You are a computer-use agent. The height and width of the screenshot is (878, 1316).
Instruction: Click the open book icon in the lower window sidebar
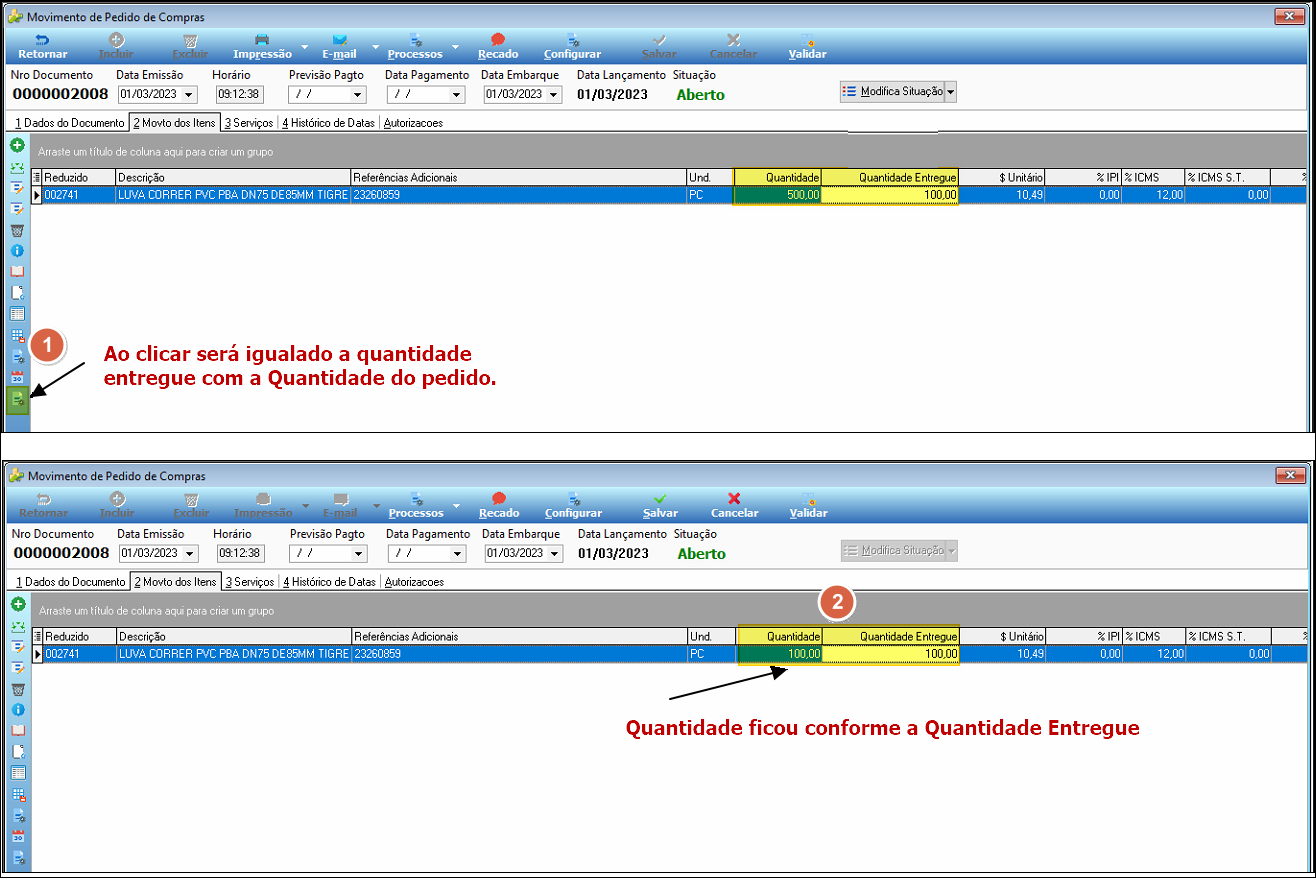point(17,730)
